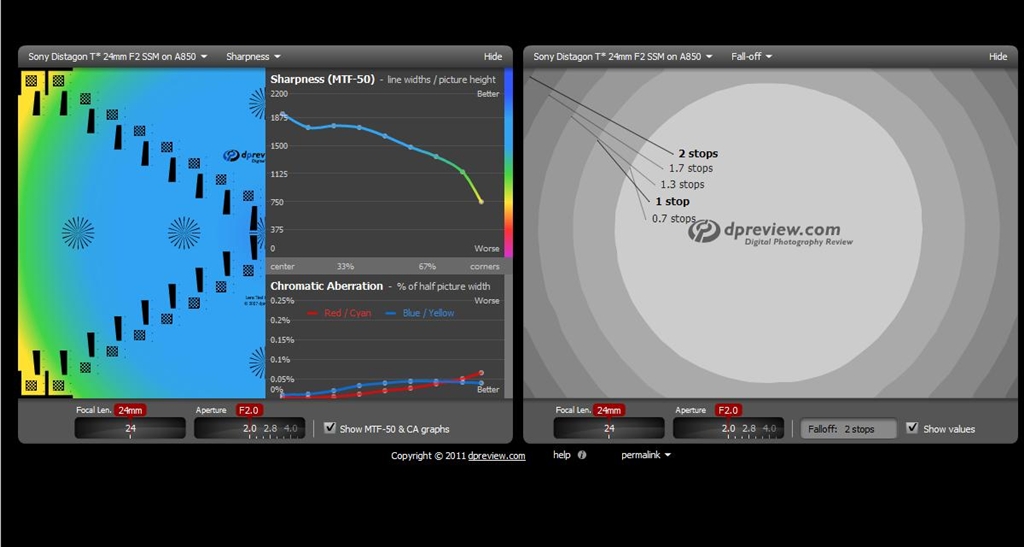Click the sharpness rainbow color scale bar
This screenshot has height=547, width=1024.
[508, 163]
